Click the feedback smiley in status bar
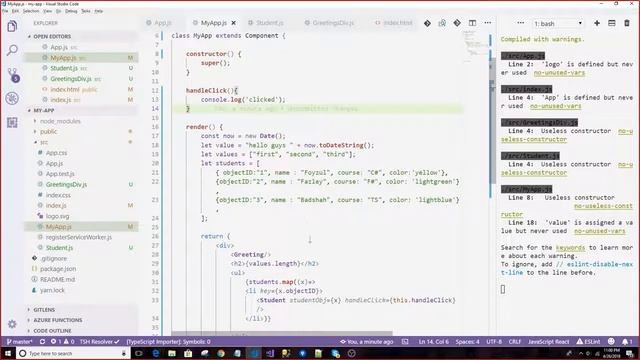 pyautogui.click(x=611, y=342)
